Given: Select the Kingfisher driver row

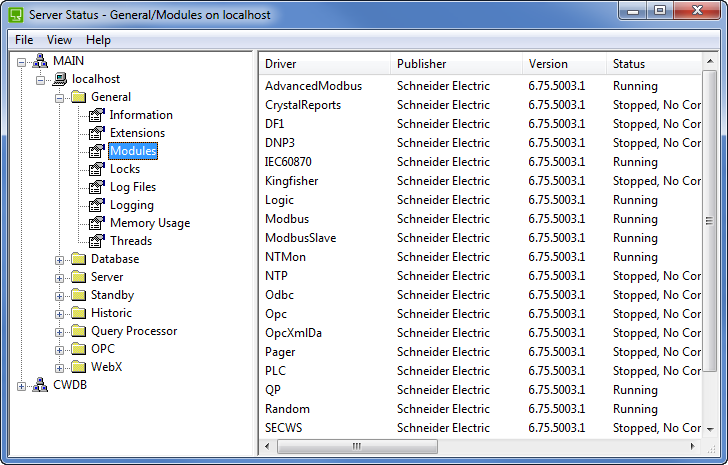Looking at the screenshot, I should point(480,181).
